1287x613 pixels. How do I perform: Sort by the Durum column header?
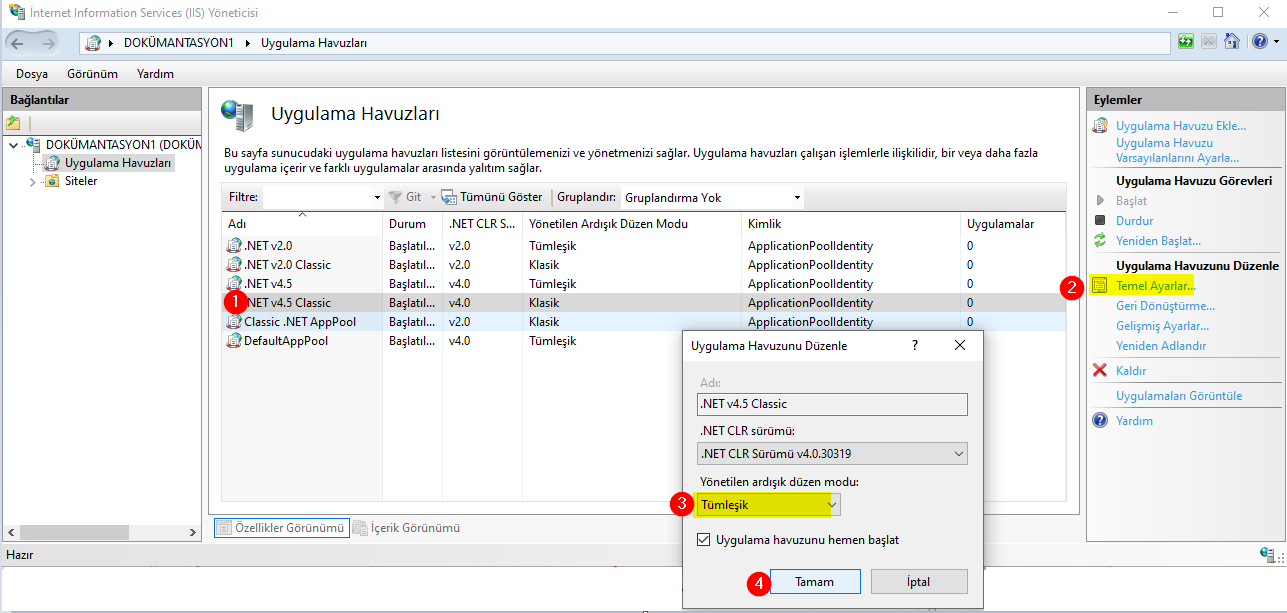(413, 224)
